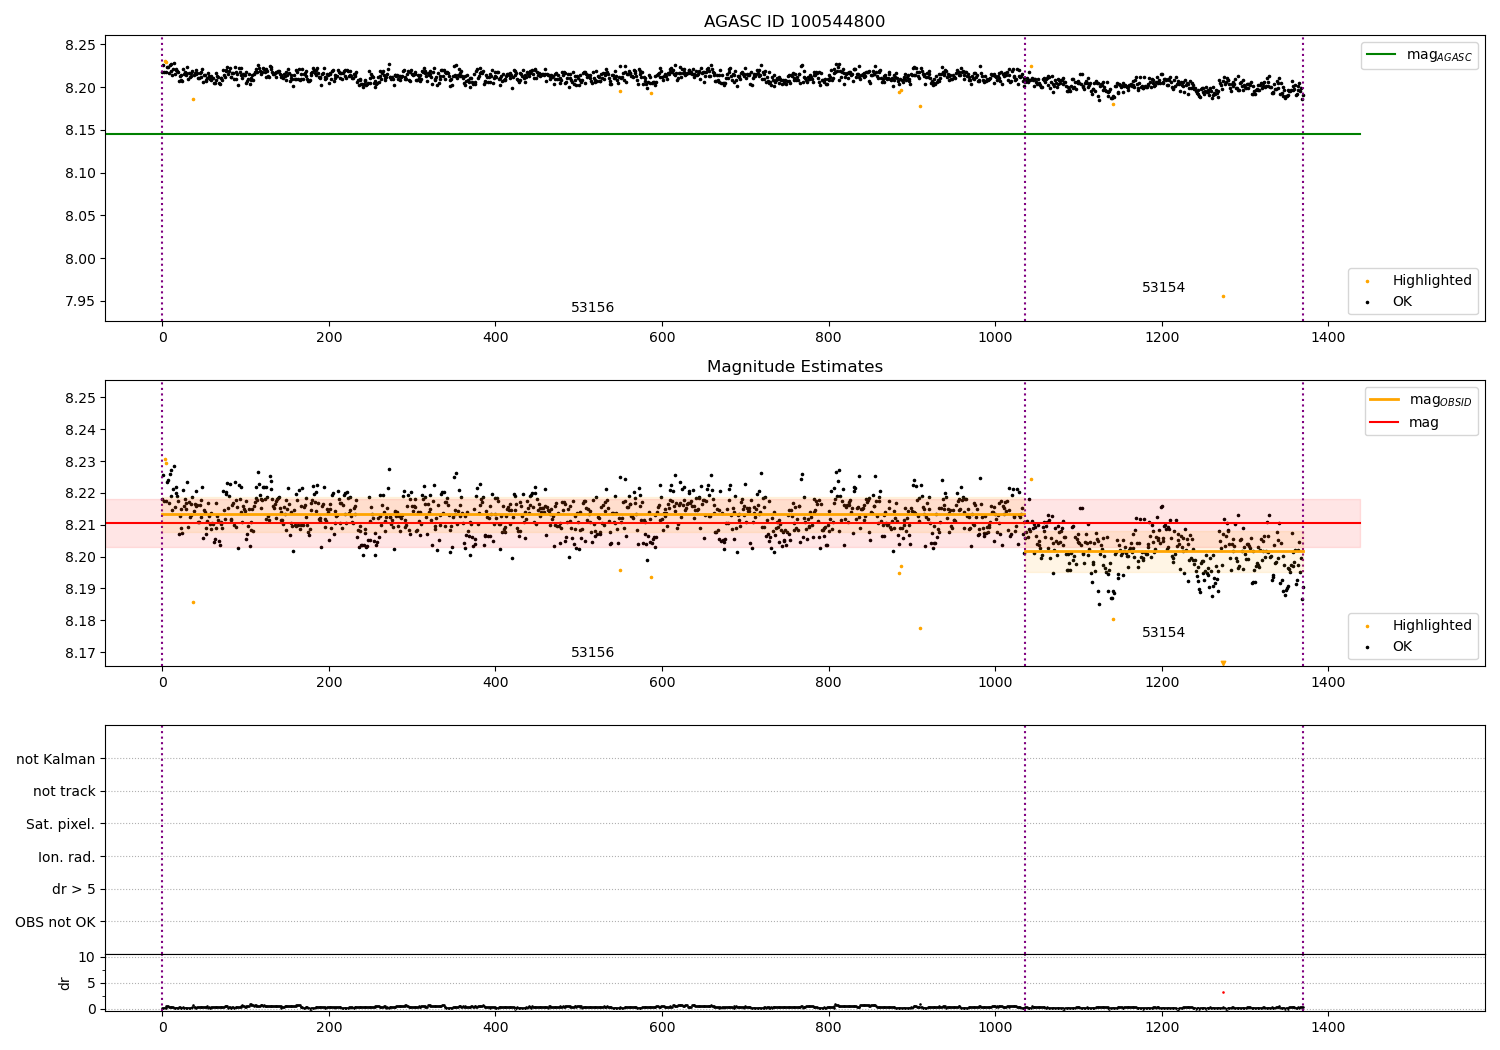Click the 'Sat. pixel.' axis label

coord(61,825)
